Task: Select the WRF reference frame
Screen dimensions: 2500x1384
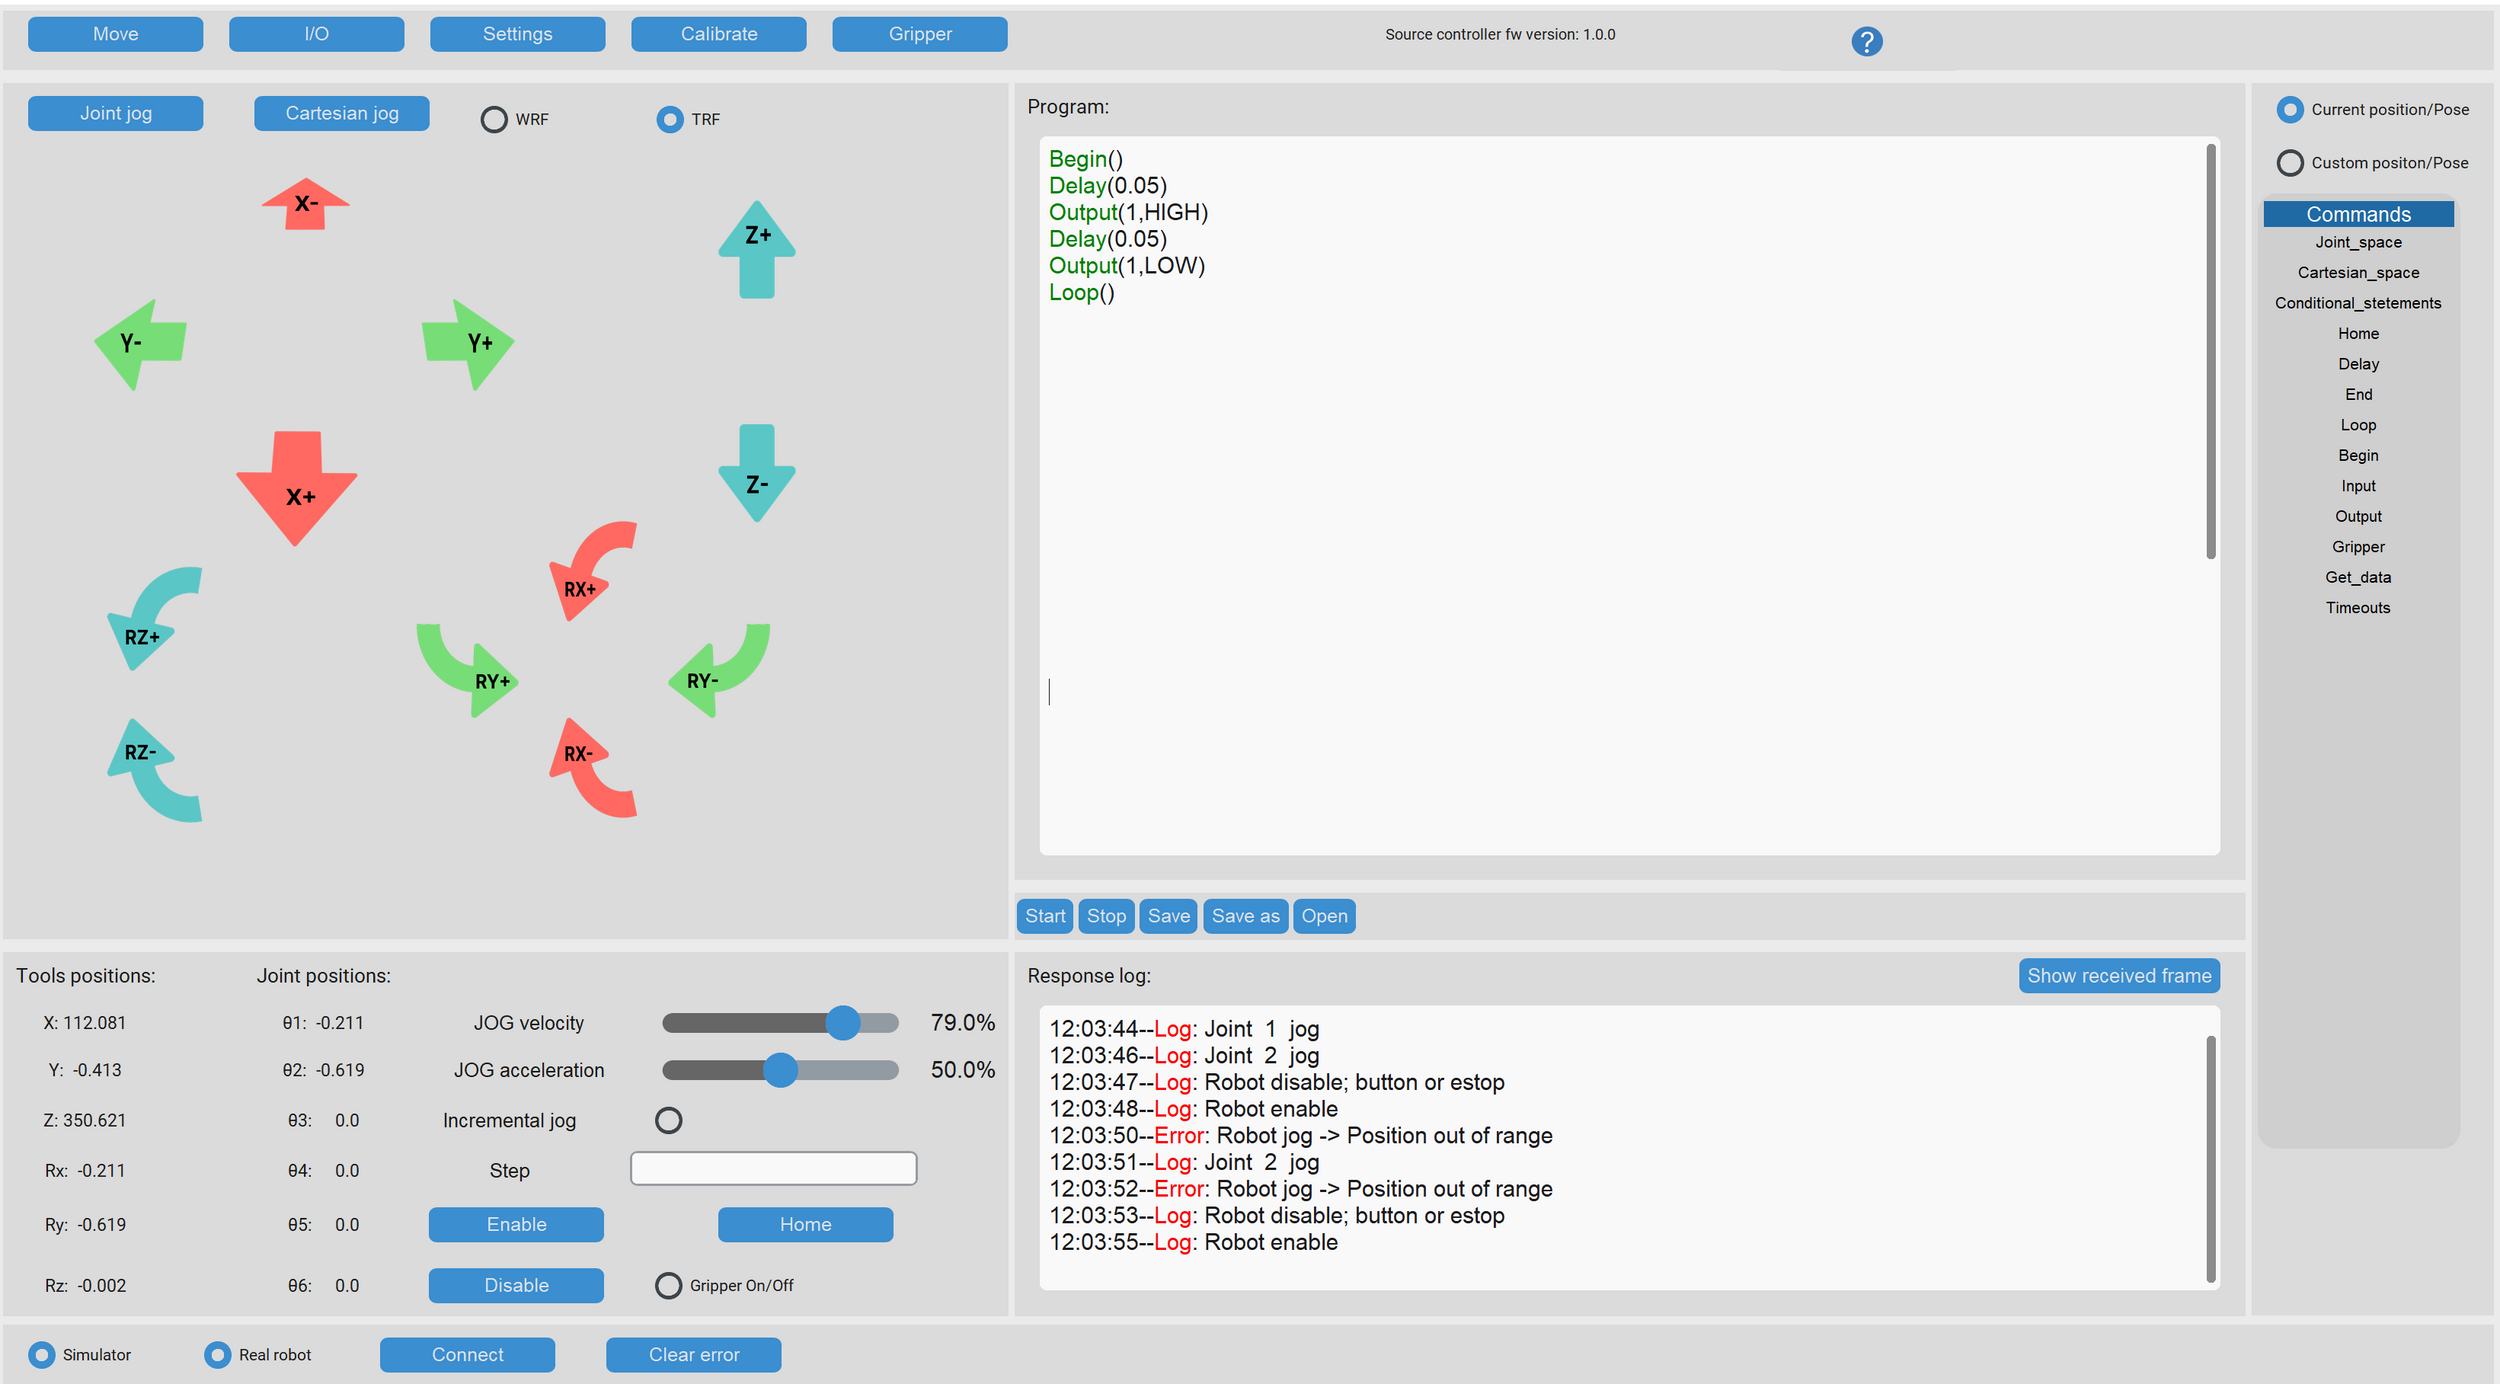Action: [494, 119]
